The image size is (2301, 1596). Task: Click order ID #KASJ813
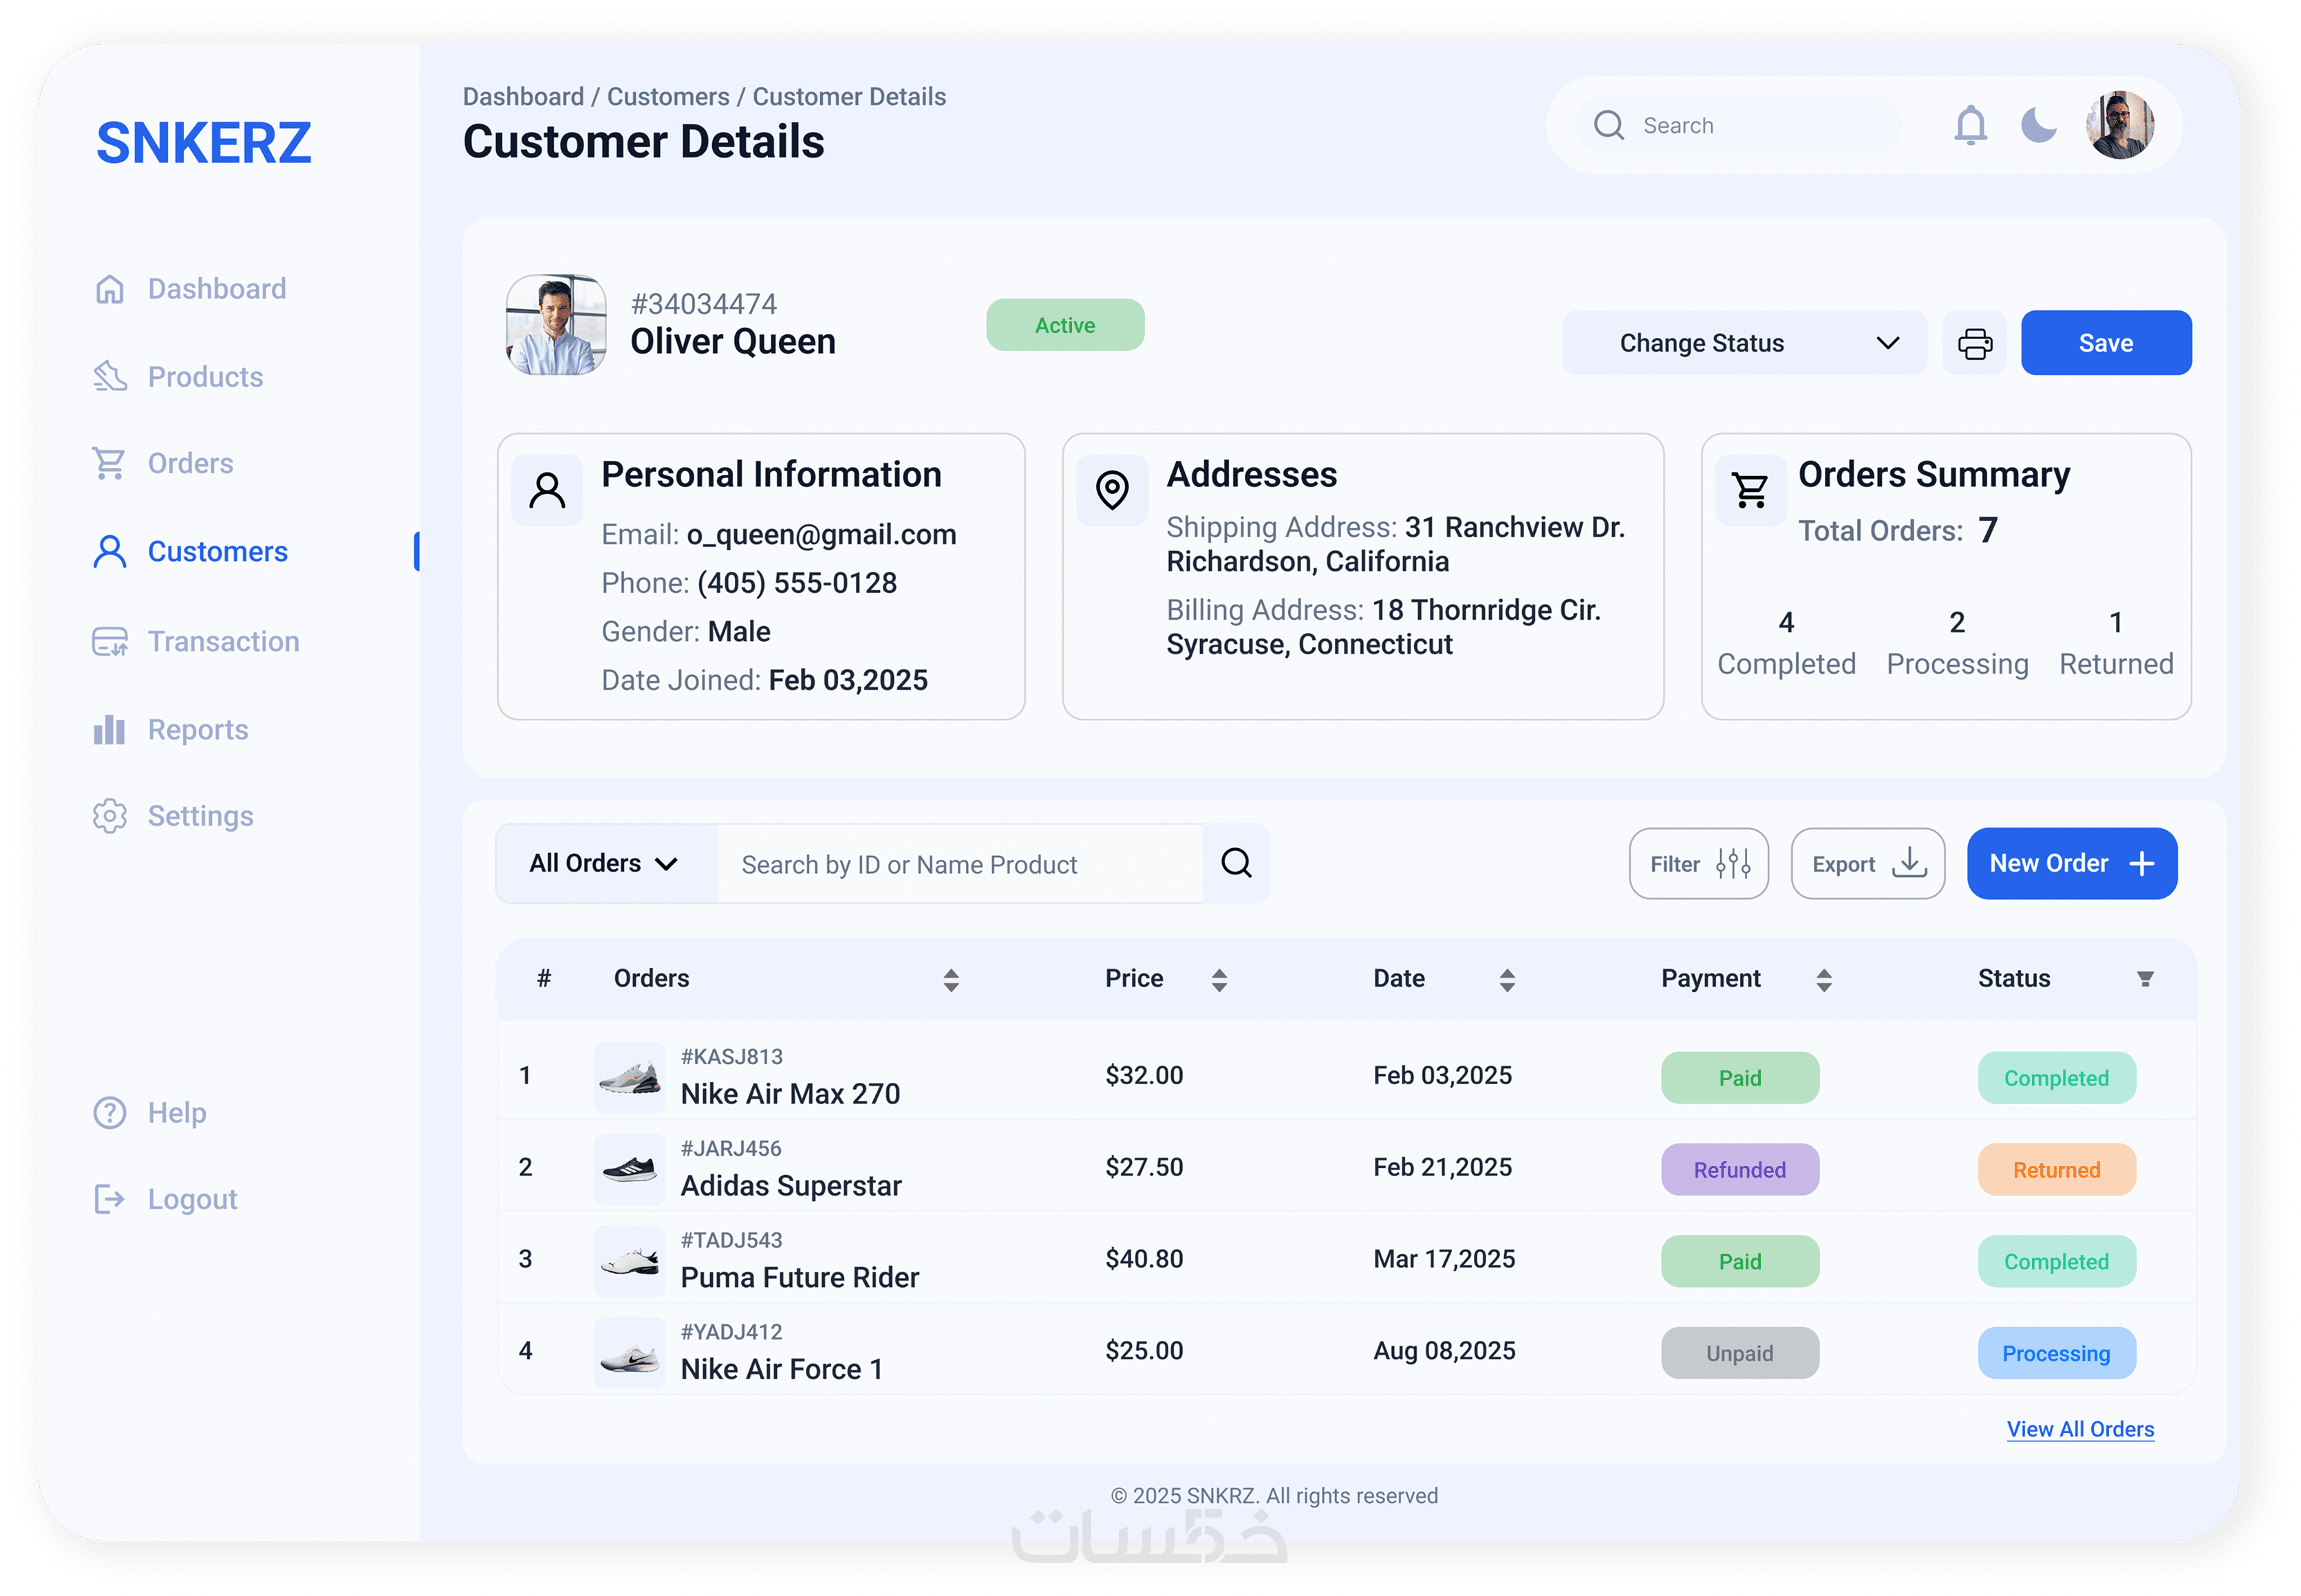732,1057
